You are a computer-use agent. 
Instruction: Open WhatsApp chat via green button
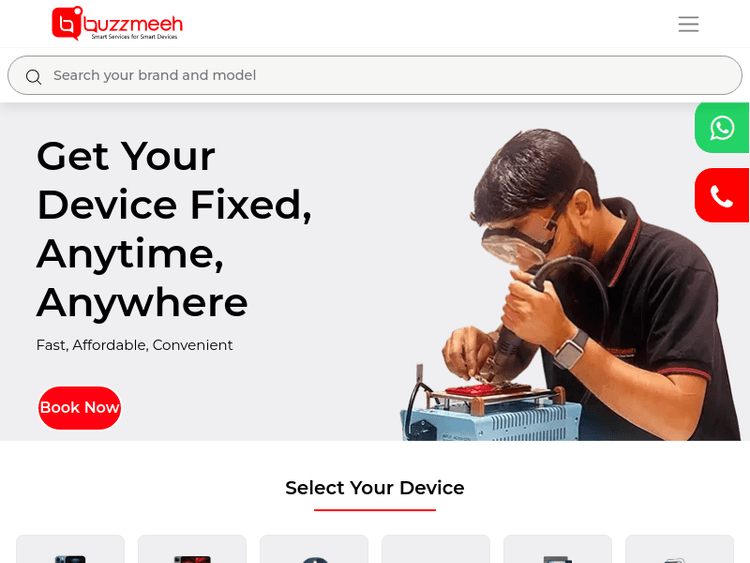click(722, 128)
